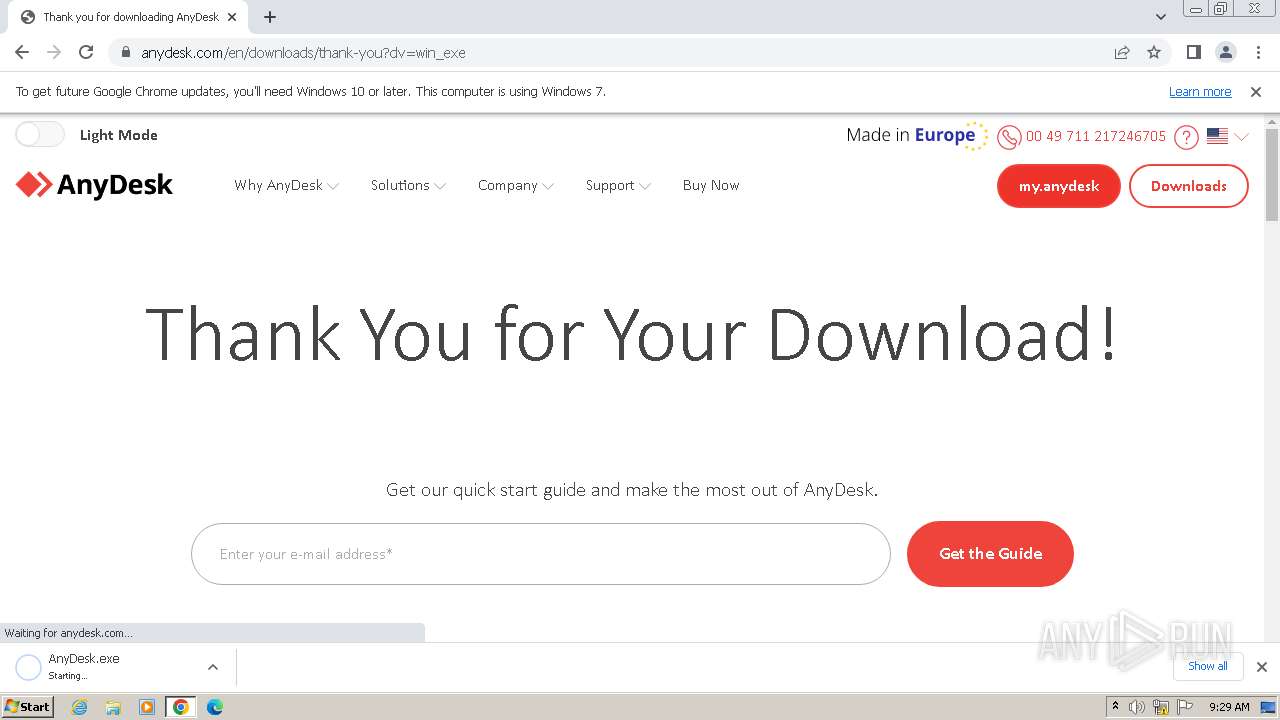
Task: Open the Chrome profile avatar
Action: (x=1226, y=52)
